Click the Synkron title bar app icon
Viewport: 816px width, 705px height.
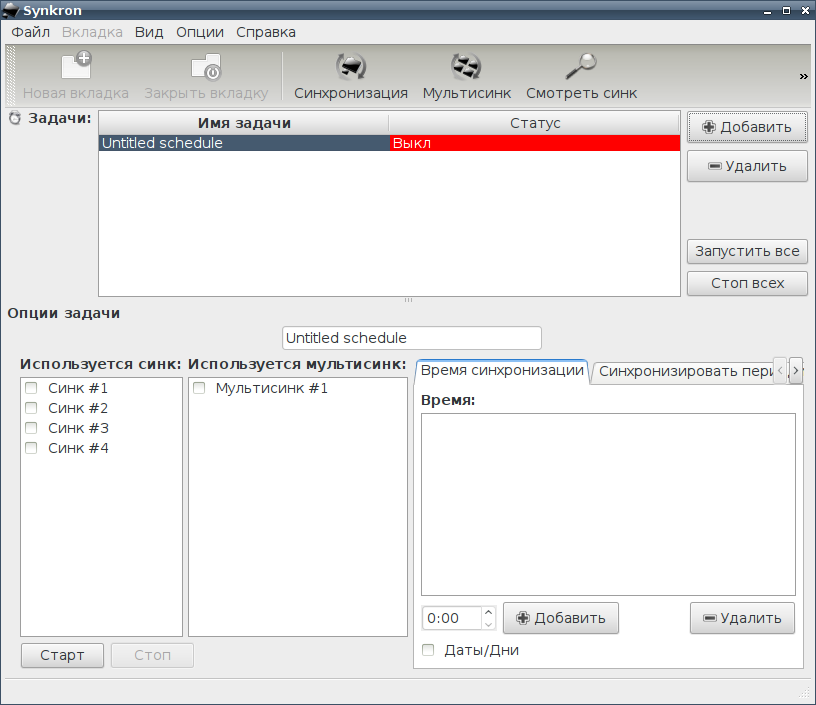[x=11, y=10]
